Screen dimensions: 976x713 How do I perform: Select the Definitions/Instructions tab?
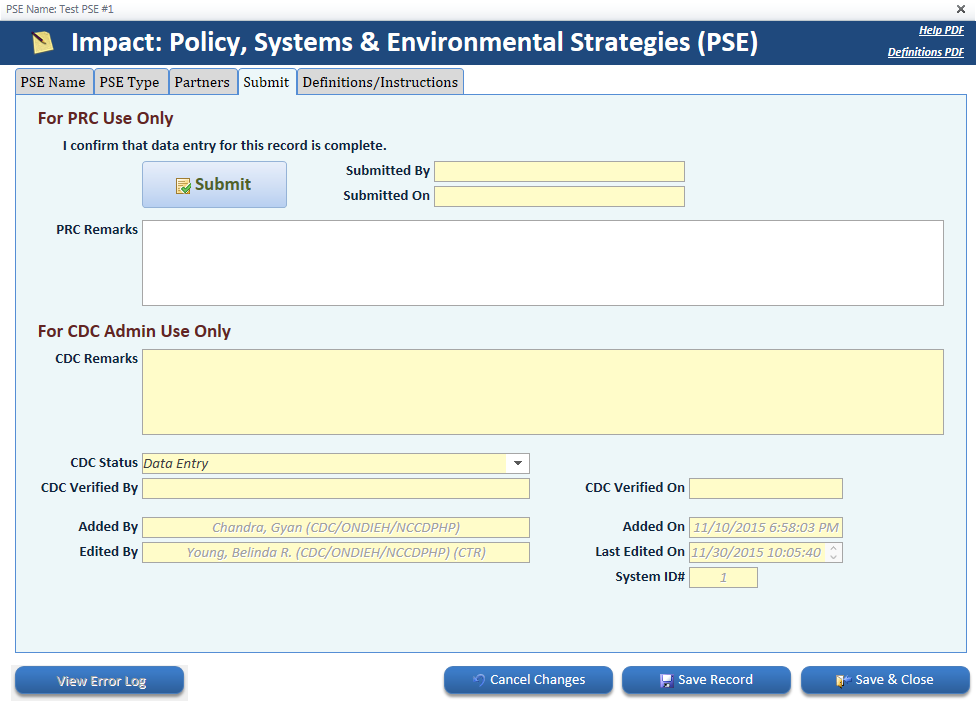point(380,82)
